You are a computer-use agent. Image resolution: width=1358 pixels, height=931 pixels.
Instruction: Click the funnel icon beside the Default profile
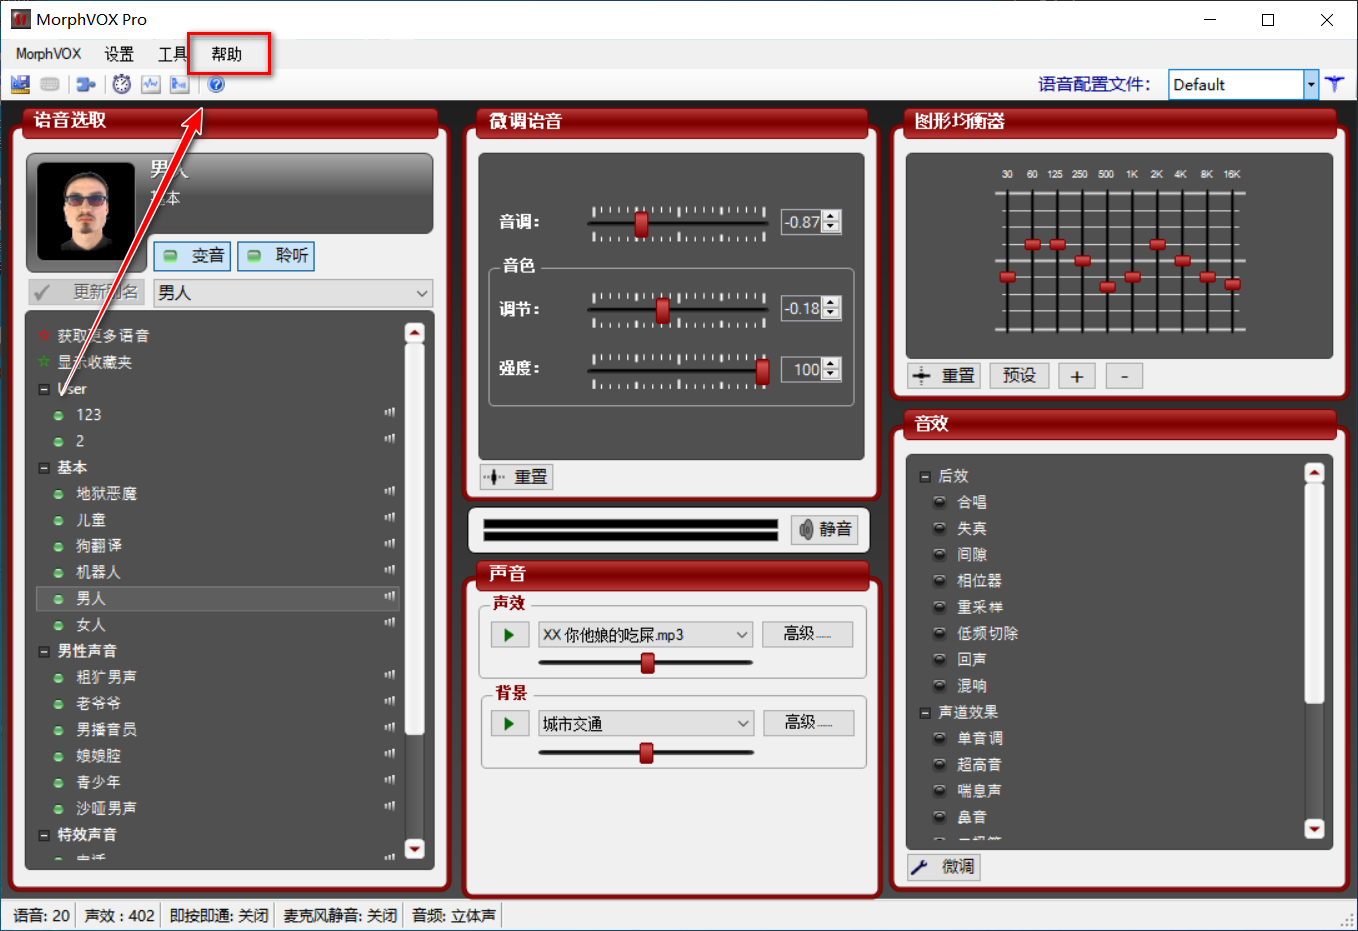pyautogui.click(x=1335, y=85)
